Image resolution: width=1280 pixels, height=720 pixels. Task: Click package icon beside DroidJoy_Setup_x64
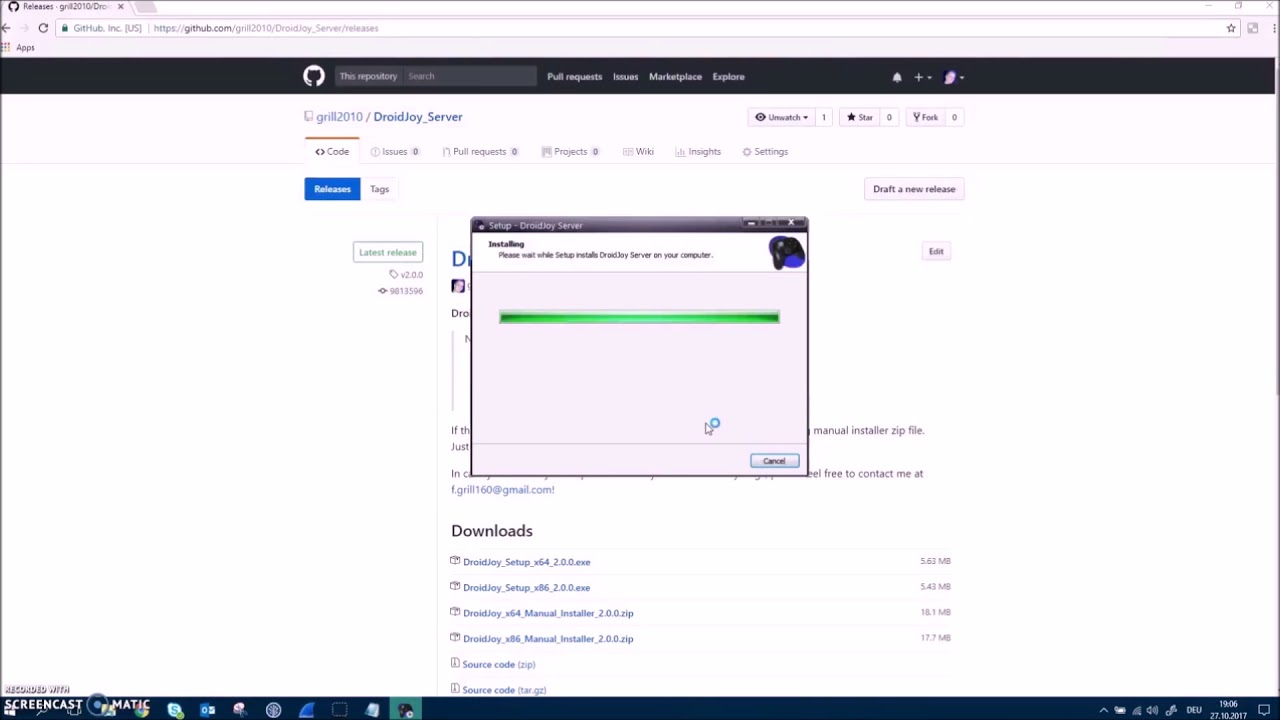click(x=455, y=561)
